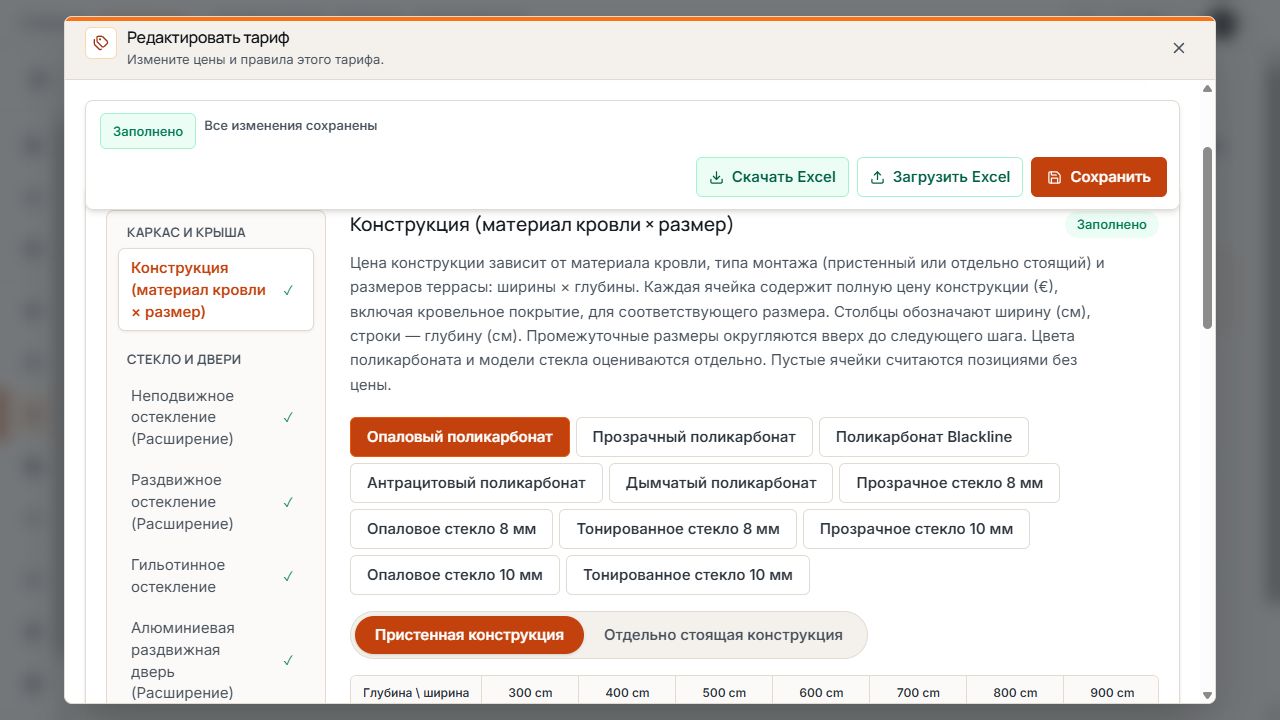Open Раздвижное остекление (Расширение) section
Viewport: 1280px width, 720px height.
click(216, 502)
